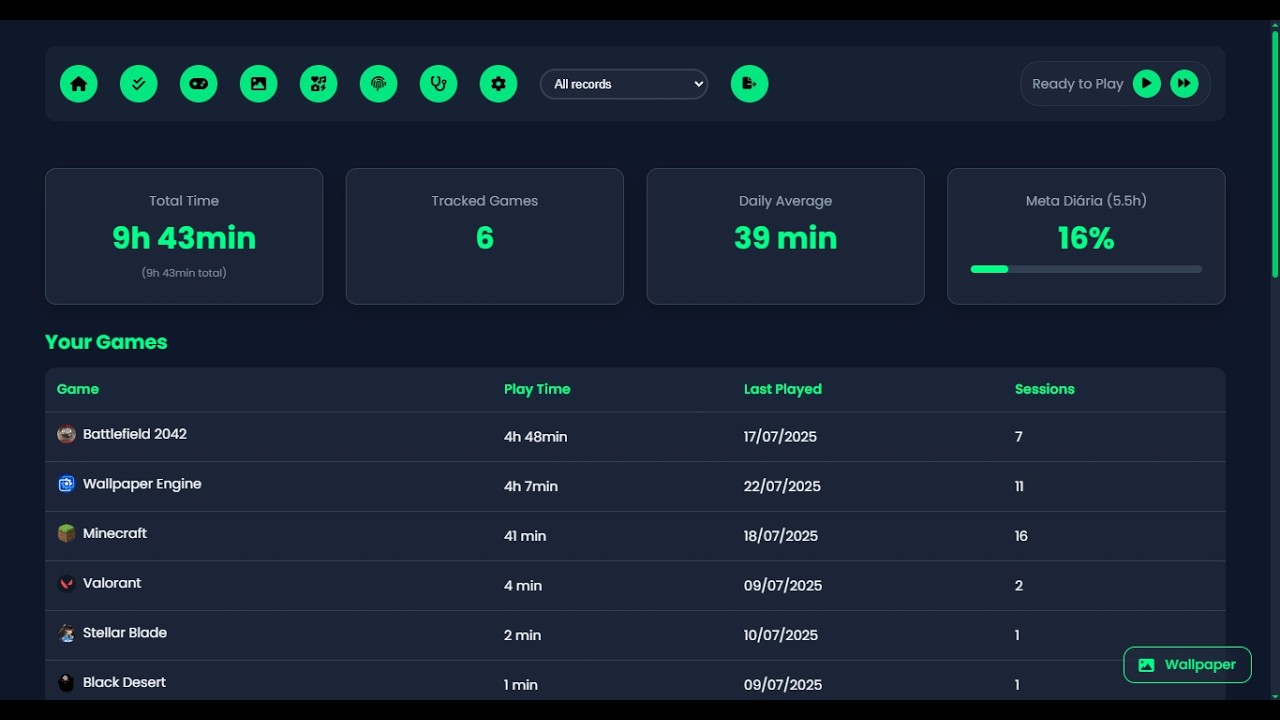
Task: Click the 16% daily goal value
Action: point(1086,238)
